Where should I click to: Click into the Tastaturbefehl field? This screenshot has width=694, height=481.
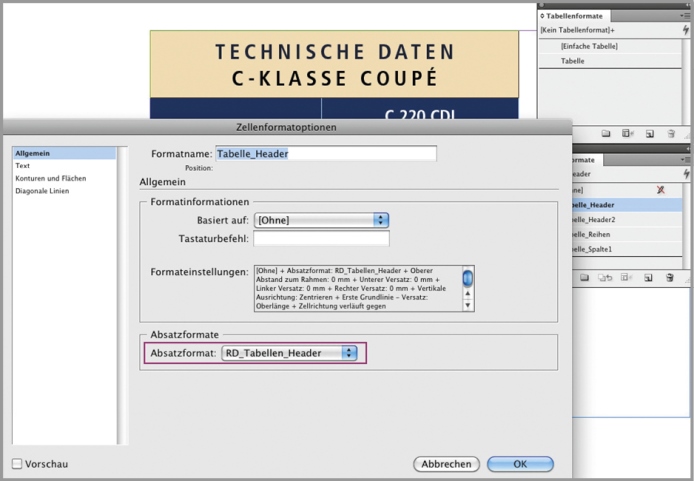(x=321, y=239)
